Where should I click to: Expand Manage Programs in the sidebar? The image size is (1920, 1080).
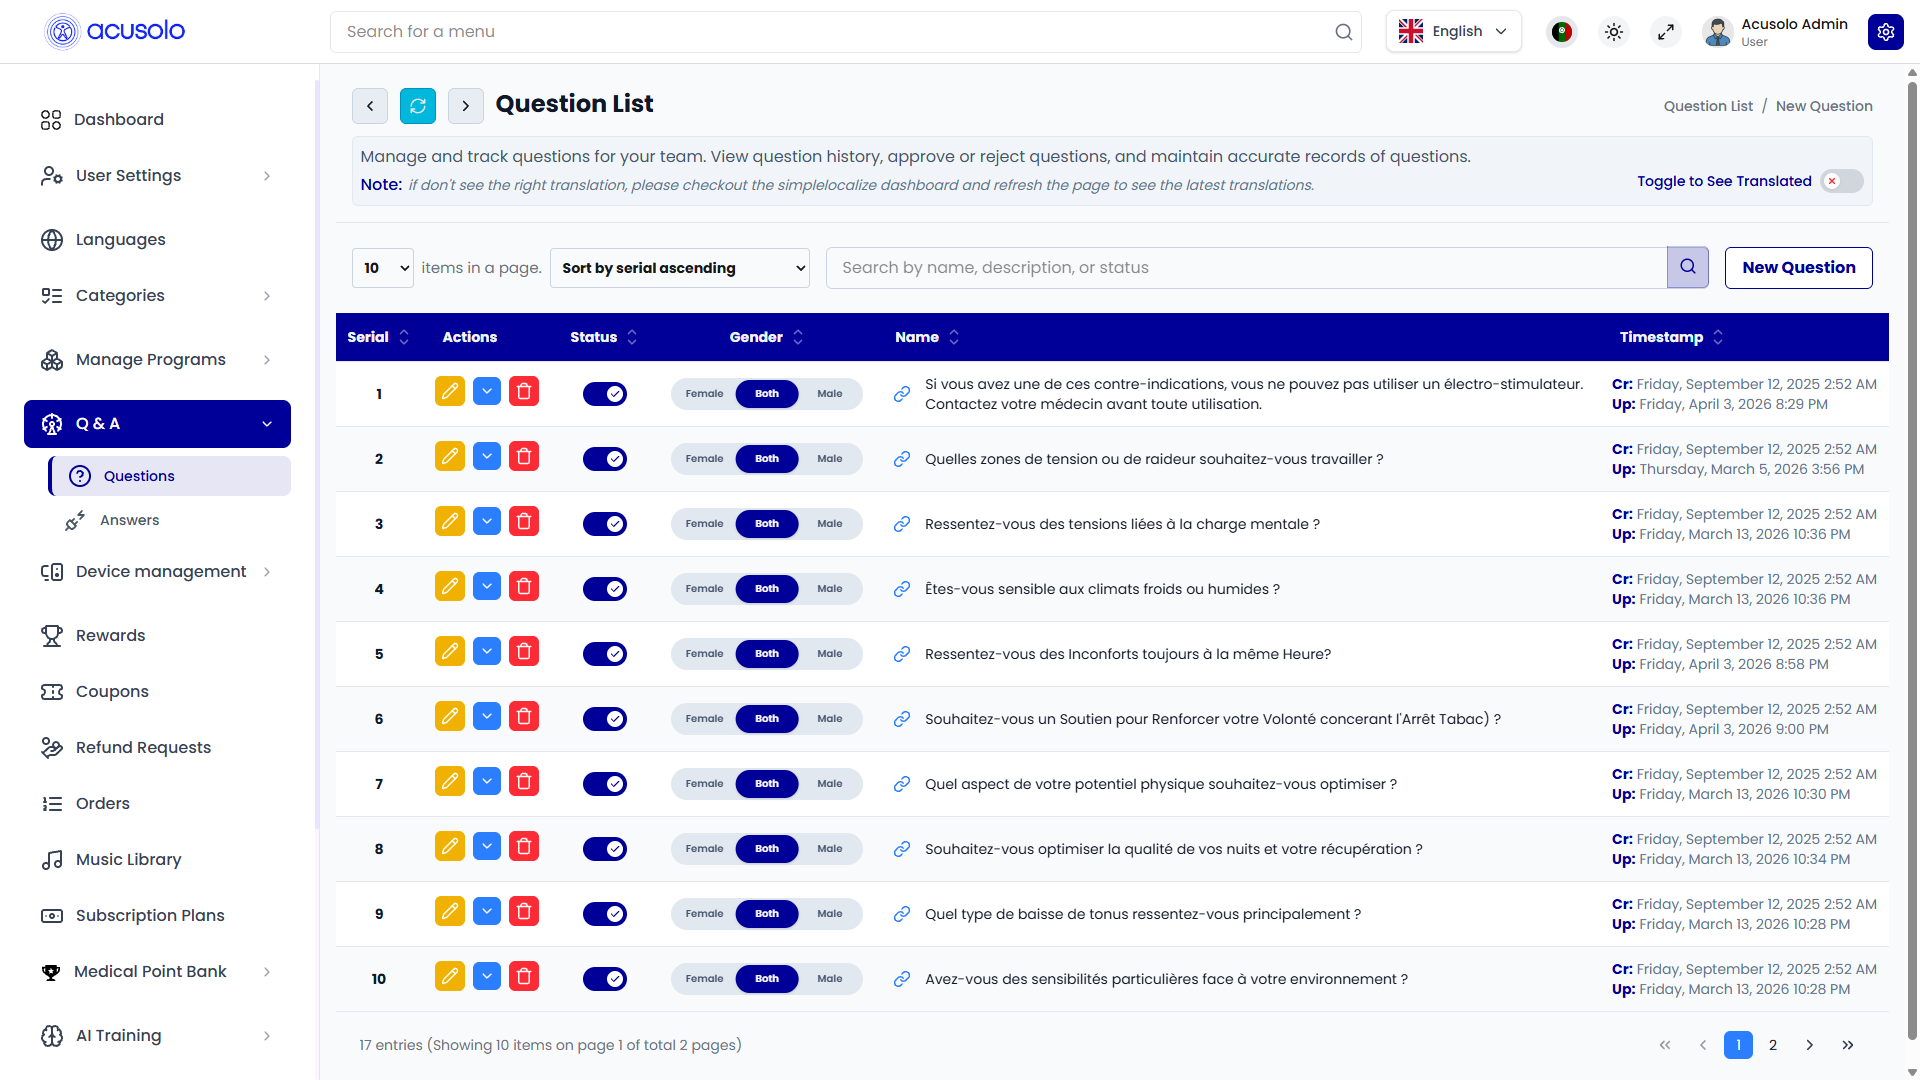(157, 360)
